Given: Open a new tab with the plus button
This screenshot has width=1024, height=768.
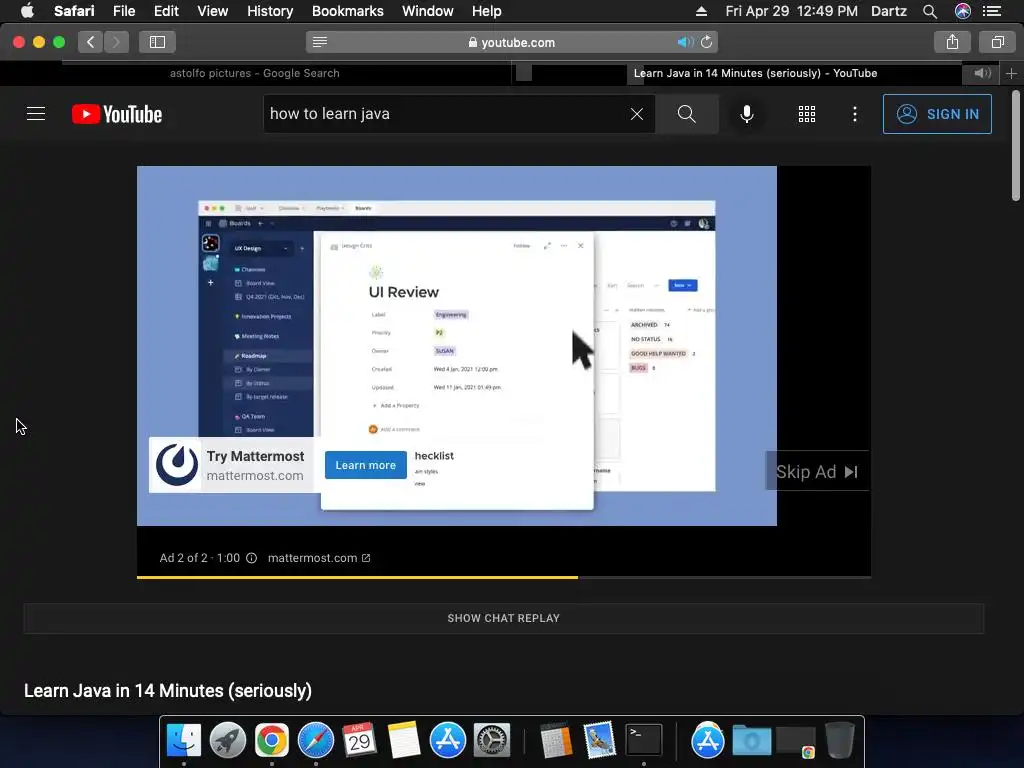Looking at the screenshot, I should point(1011,74).
